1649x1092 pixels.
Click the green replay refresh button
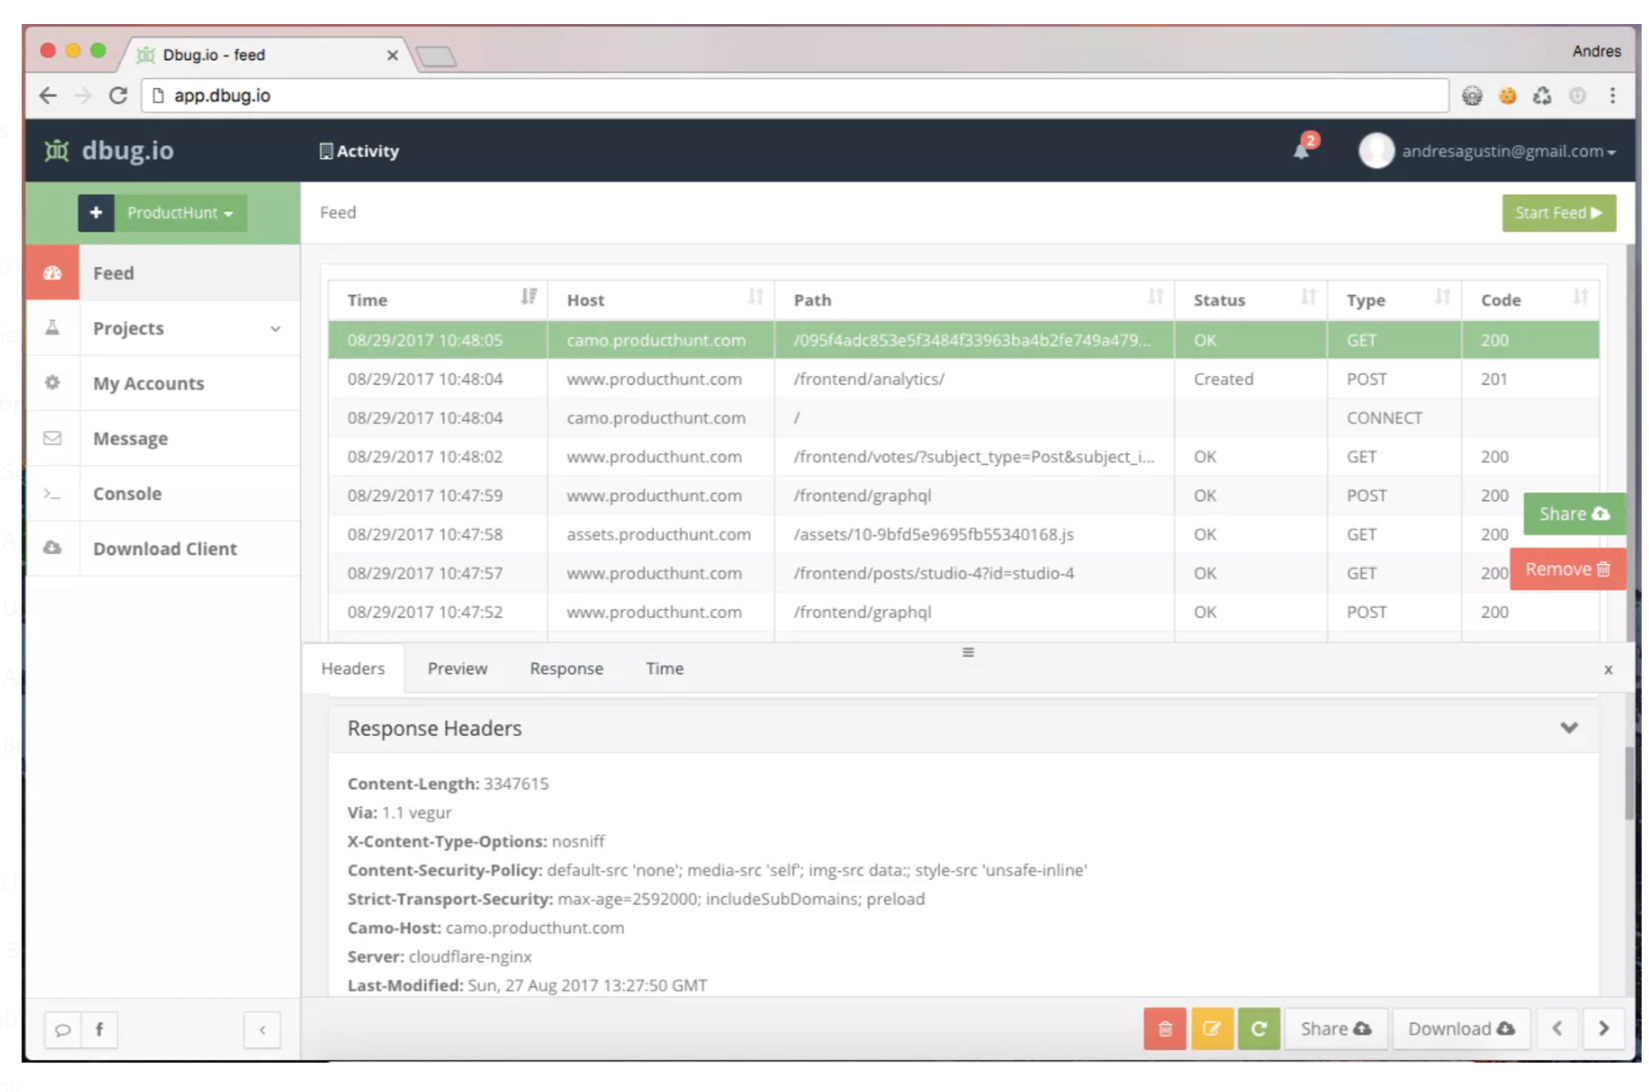tap(1259, 1029)
